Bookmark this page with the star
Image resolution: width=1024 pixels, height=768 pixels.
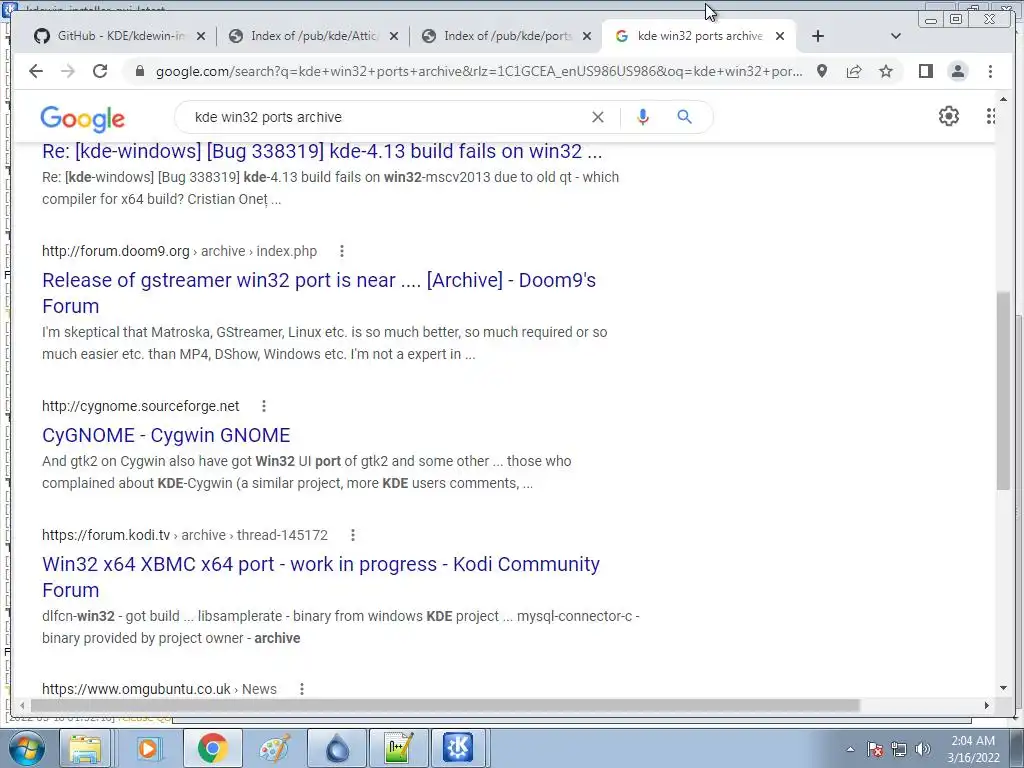click(886, 71)
